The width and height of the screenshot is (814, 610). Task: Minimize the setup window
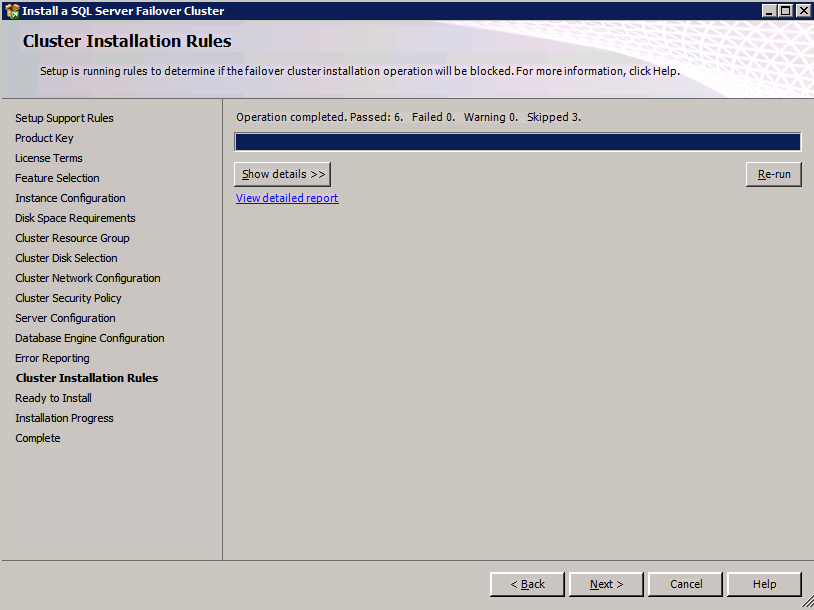coord(769,10)
